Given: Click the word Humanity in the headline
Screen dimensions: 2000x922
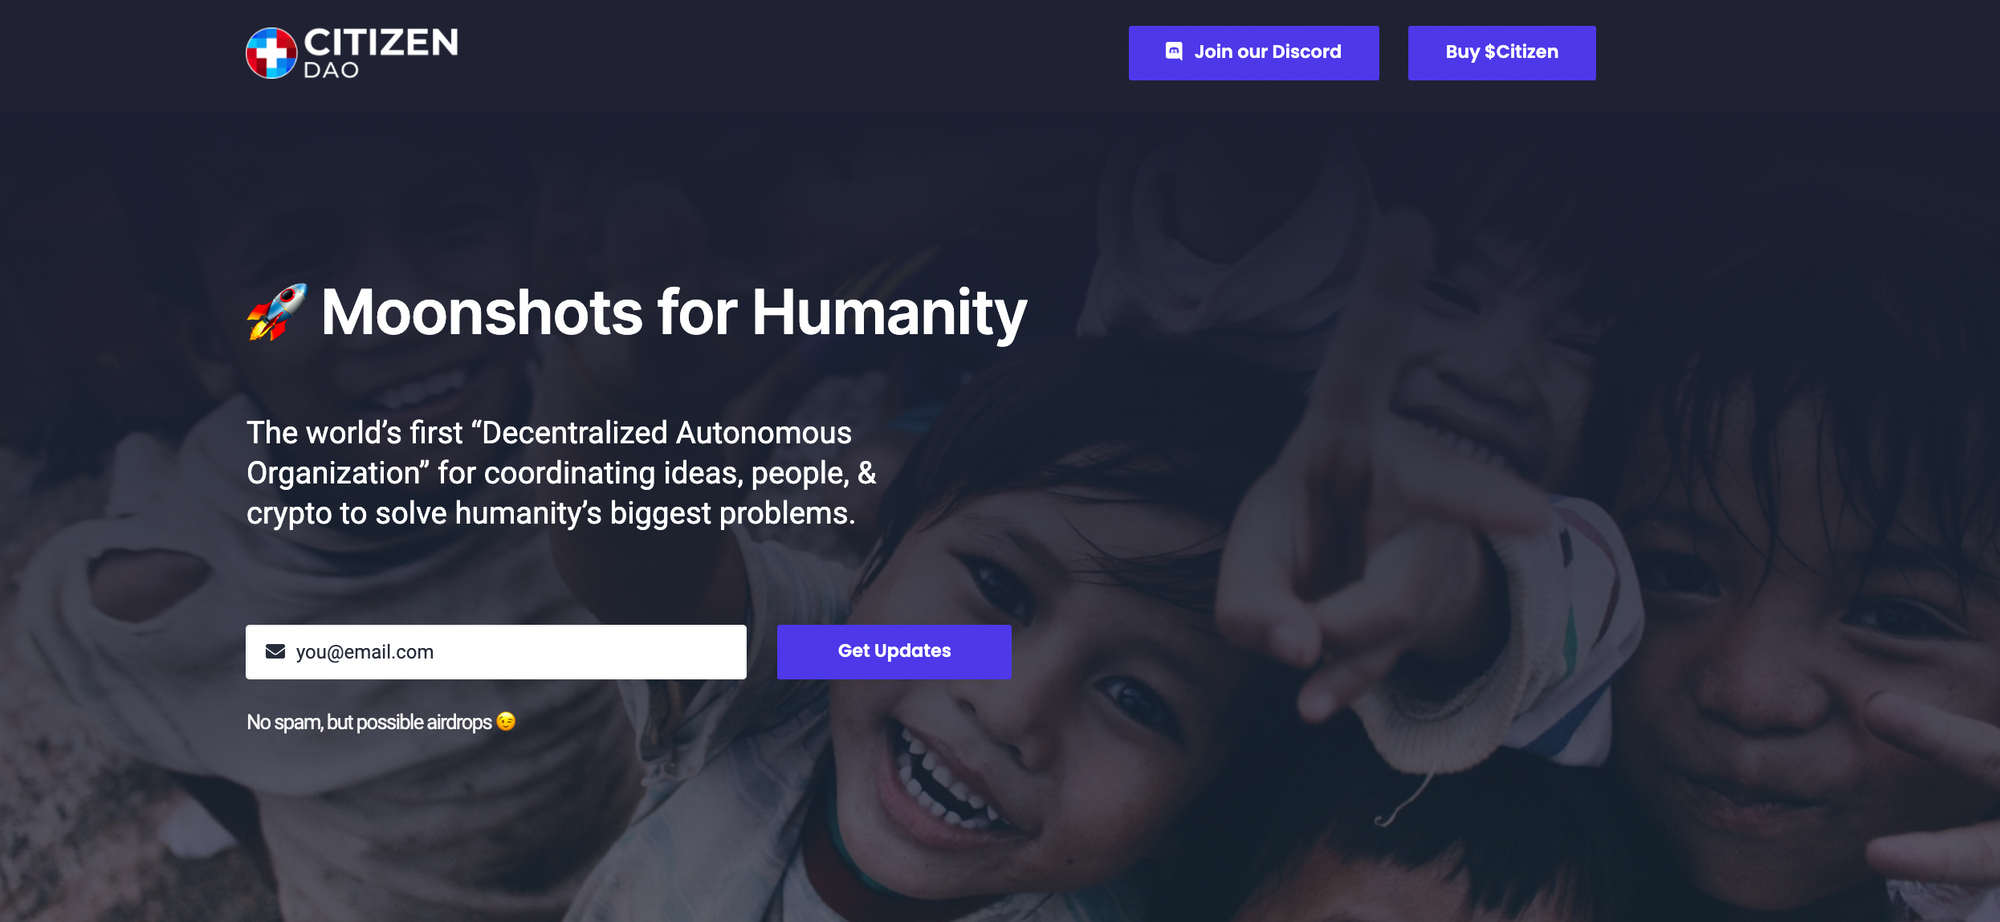Looking at the screenshot, I should [x=889, y=313].
